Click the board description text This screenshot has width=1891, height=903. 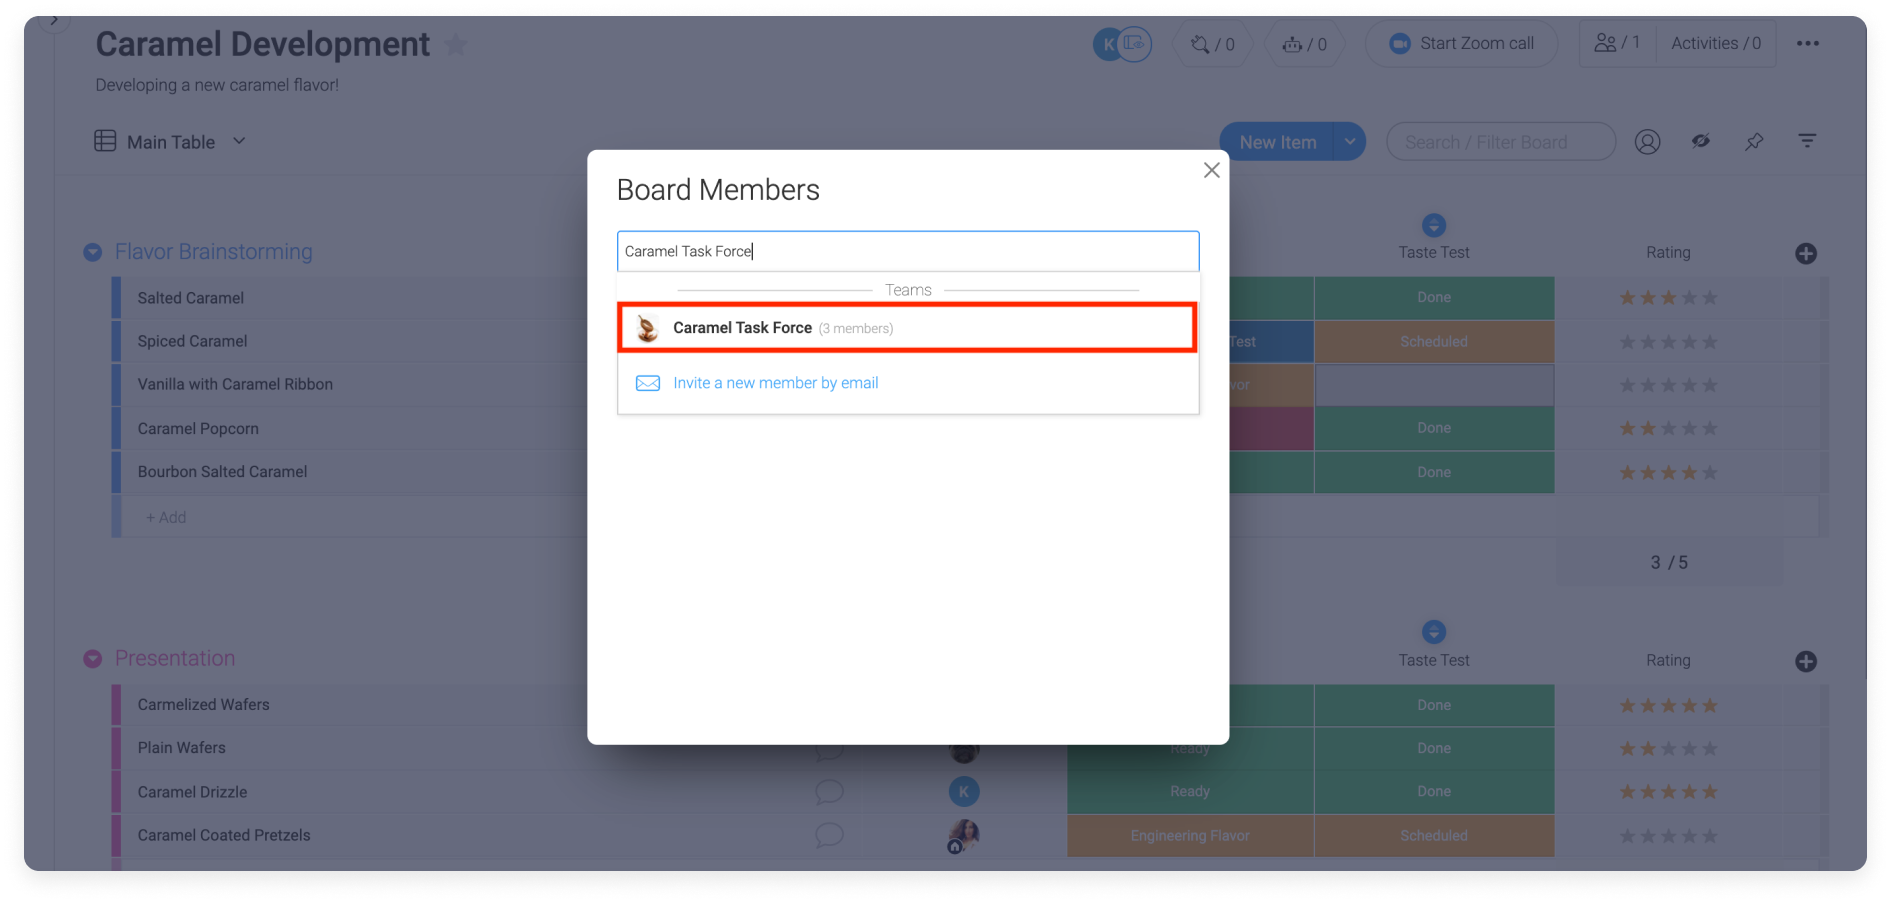[x=217, y=85]
